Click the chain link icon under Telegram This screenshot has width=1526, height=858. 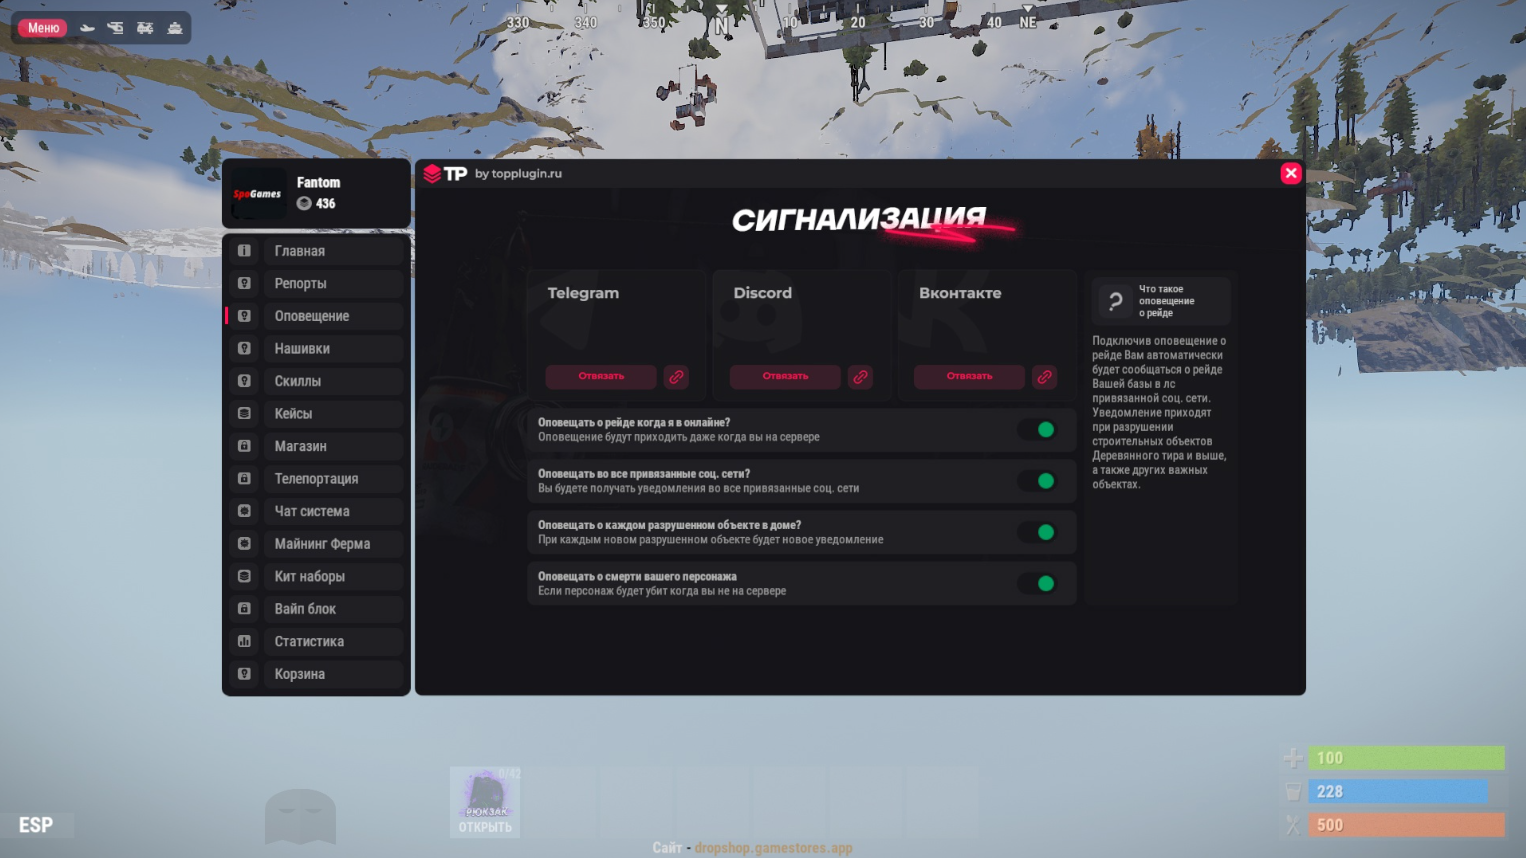coord(676,377)
